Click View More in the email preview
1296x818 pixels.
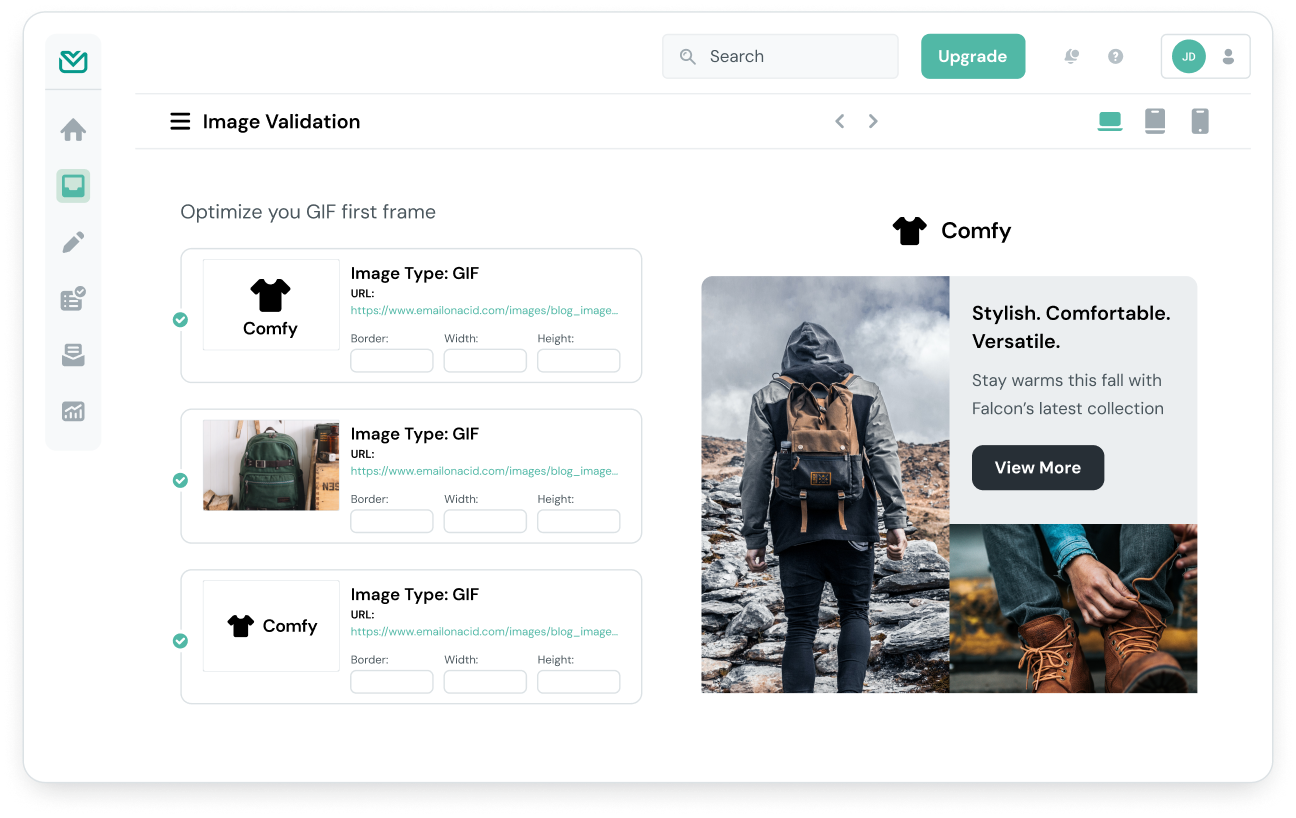pyautogui.click(x=1038, y=468)
